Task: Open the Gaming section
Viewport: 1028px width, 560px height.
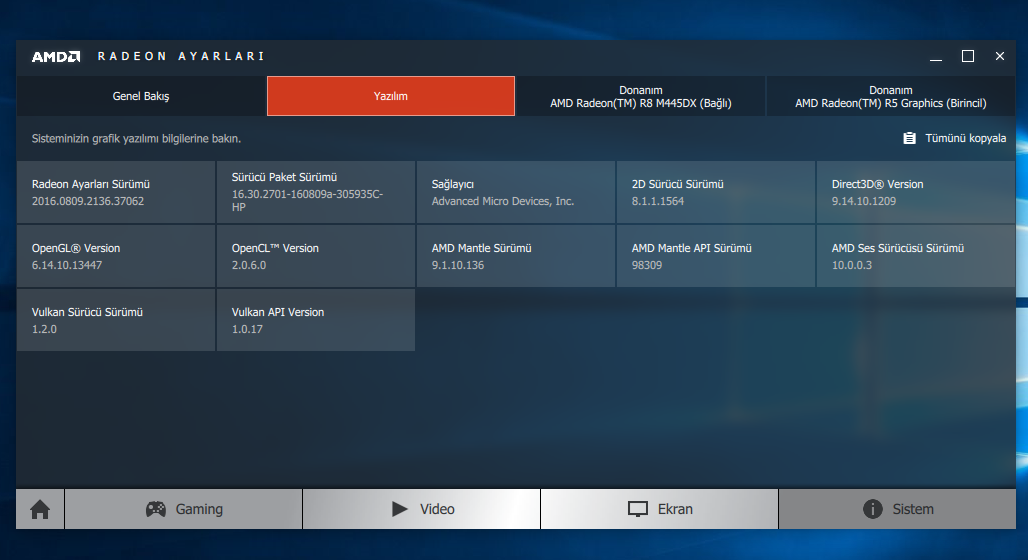Action: tap(184, 509)
